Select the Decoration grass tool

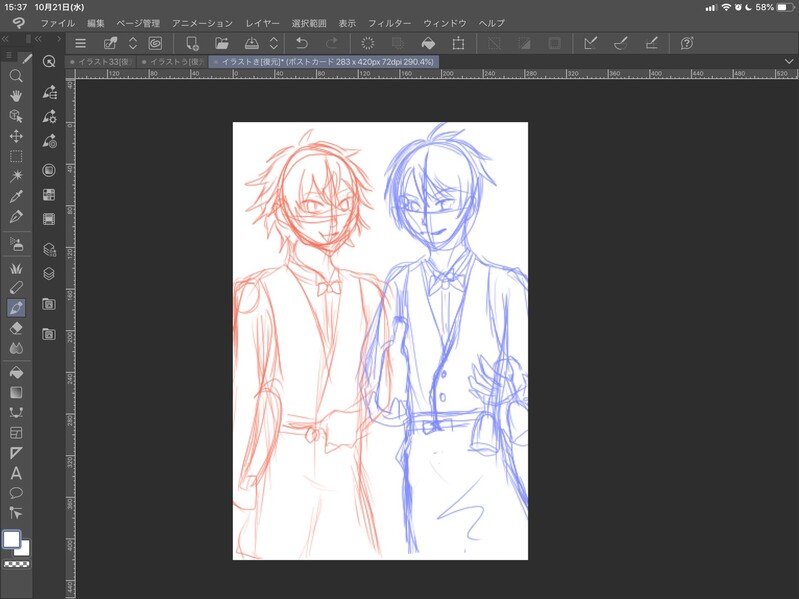(16, 268)
